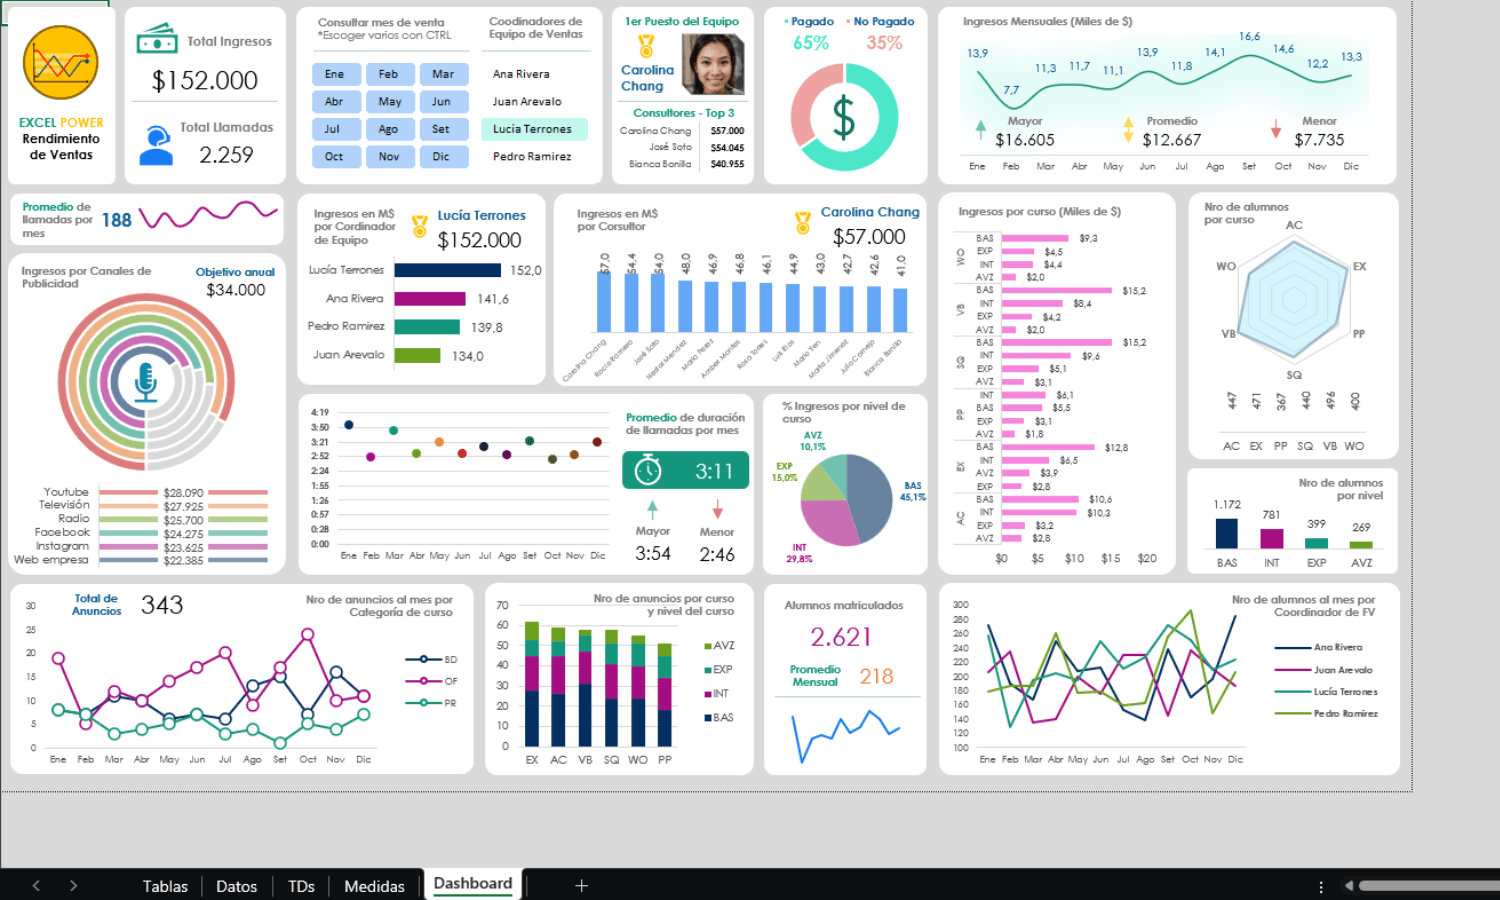Choose coordinator Ana Rivera in slicer

534,74
